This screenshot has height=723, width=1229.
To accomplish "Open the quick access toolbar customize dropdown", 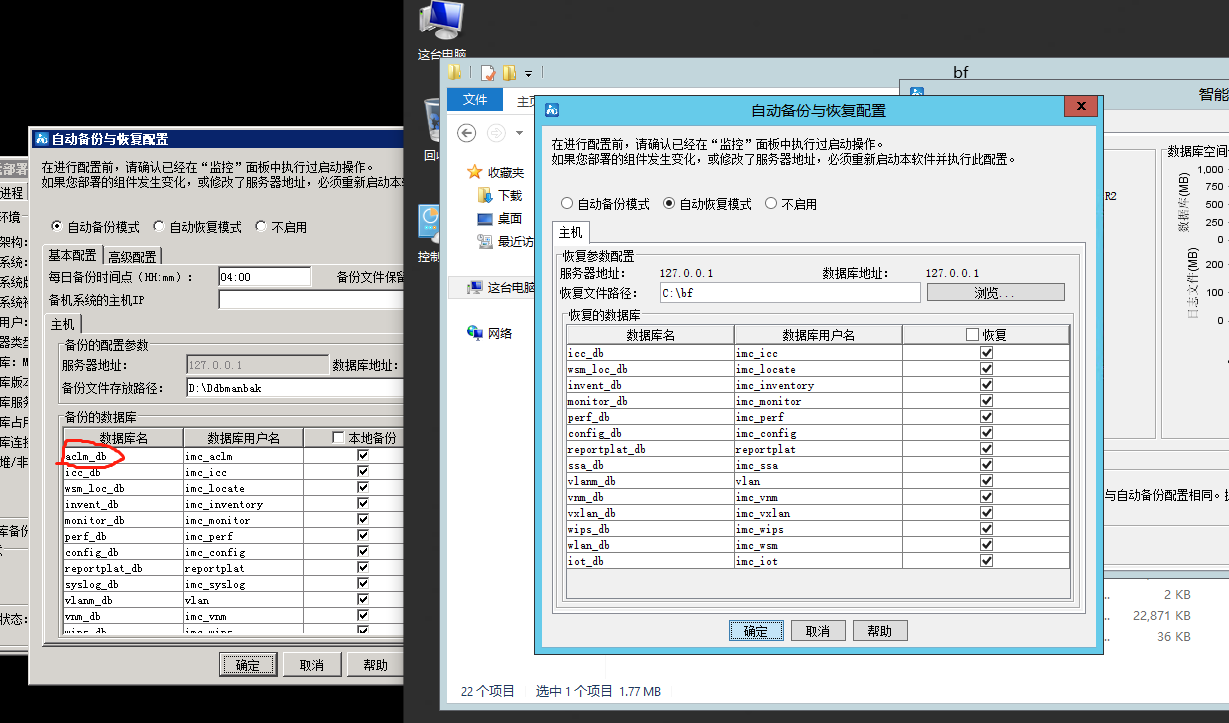I will click(x=528, y=73).
